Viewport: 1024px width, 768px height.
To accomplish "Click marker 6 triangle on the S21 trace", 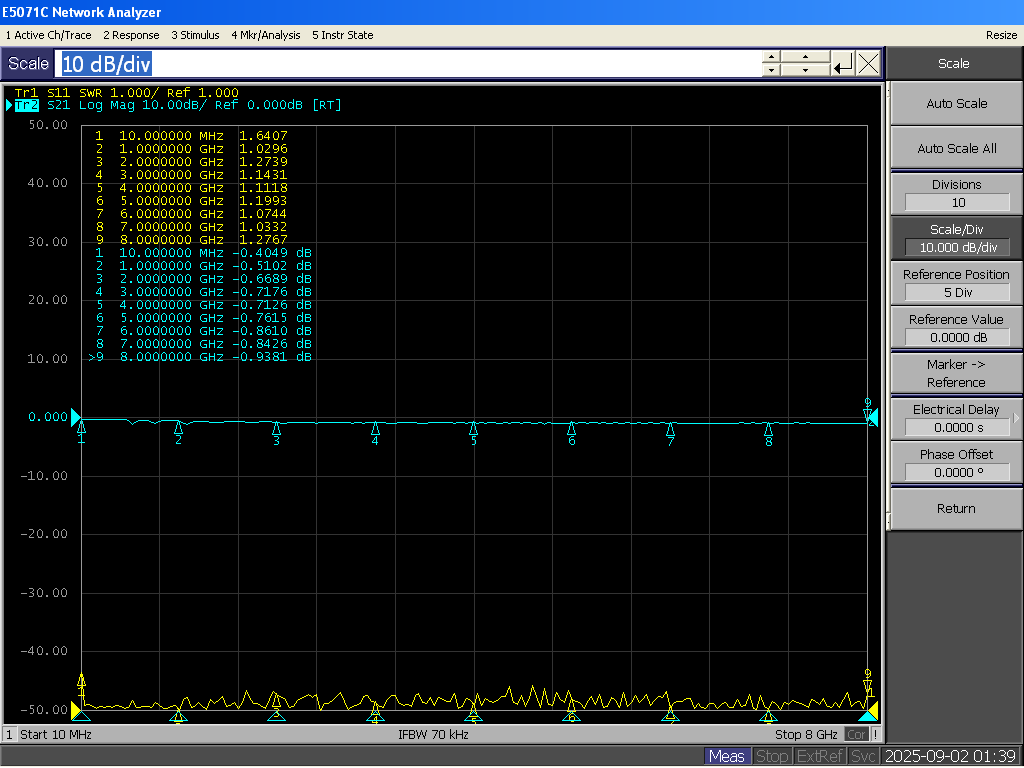I will click(x=572, y=428).
